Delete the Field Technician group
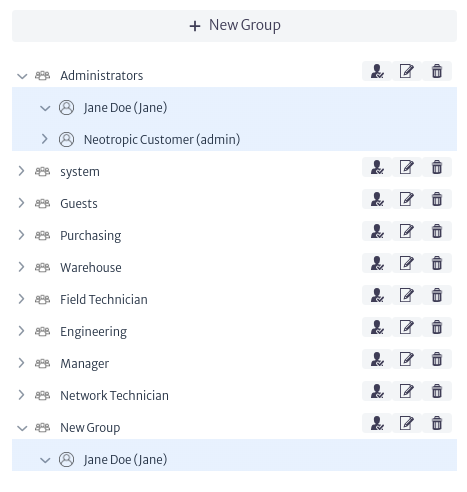The image size is (467, 492). click(x=437, y=295)
